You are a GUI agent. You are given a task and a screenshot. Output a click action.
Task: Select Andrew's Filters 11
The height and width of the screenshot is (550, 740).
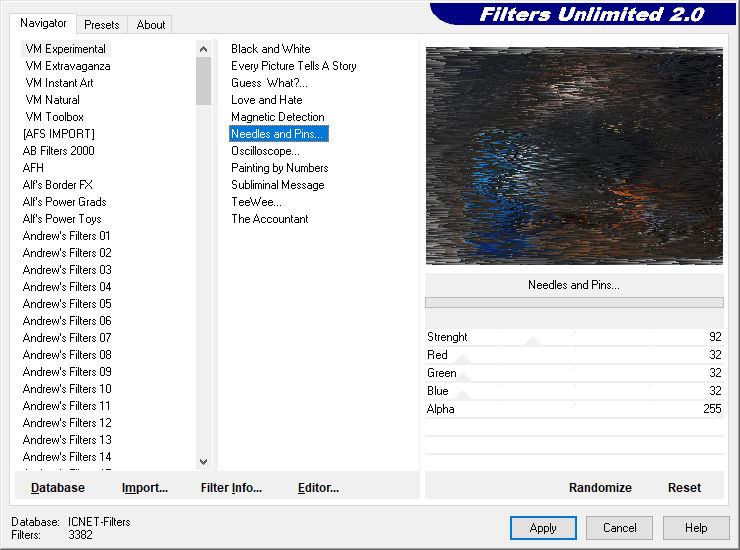click(x=67, y=406)
